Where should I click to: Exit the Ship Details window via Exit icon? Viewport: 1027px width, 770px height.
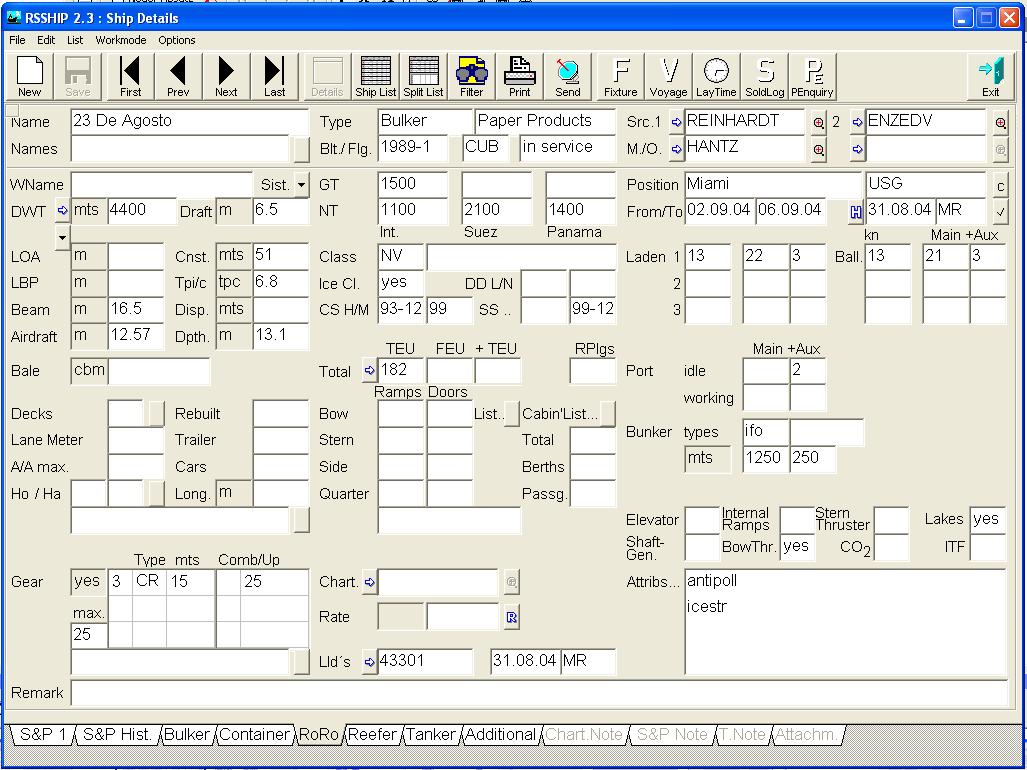990,77
